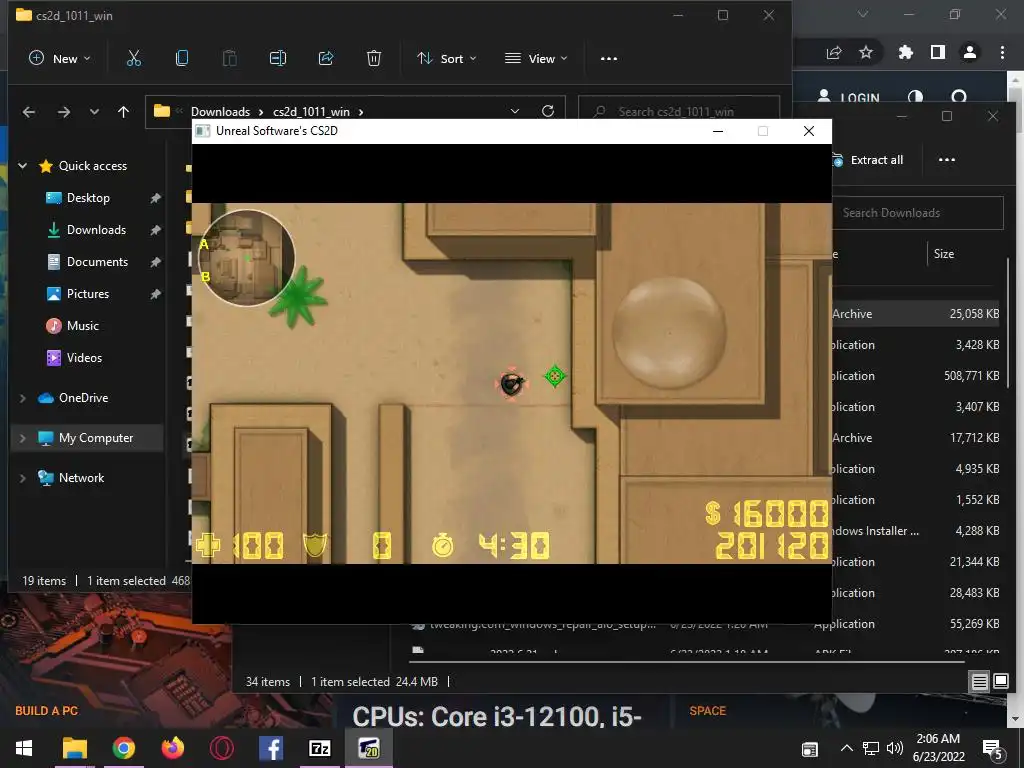Screen dimensions: 1024x768
Task: Open Downloads in Quick access sidebar
Action: [96, 230]
